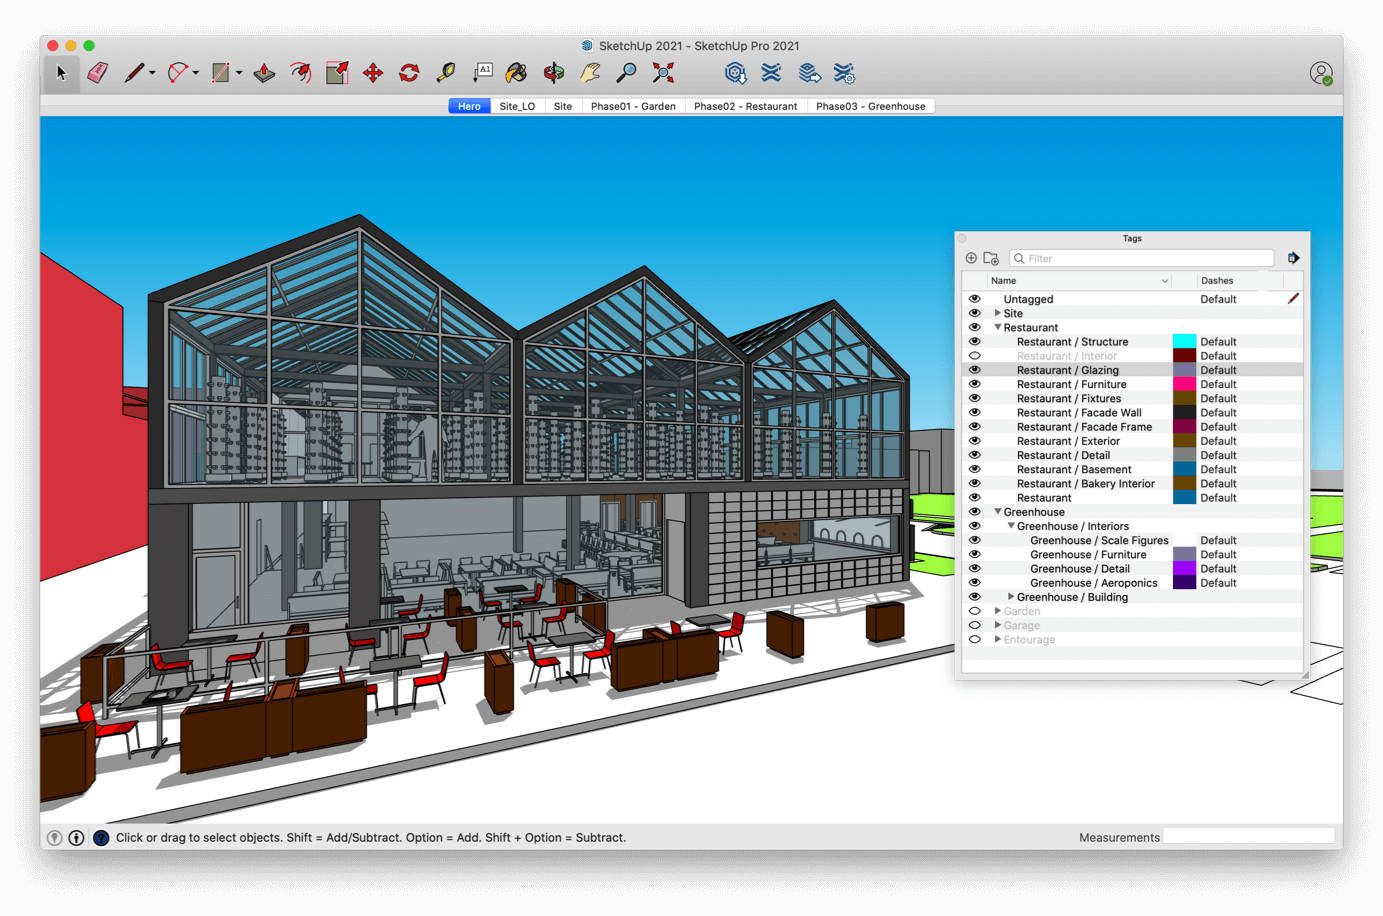1383x916 pixels.
Task: Click the Zoom Extents icon
Action: [661, 72]
